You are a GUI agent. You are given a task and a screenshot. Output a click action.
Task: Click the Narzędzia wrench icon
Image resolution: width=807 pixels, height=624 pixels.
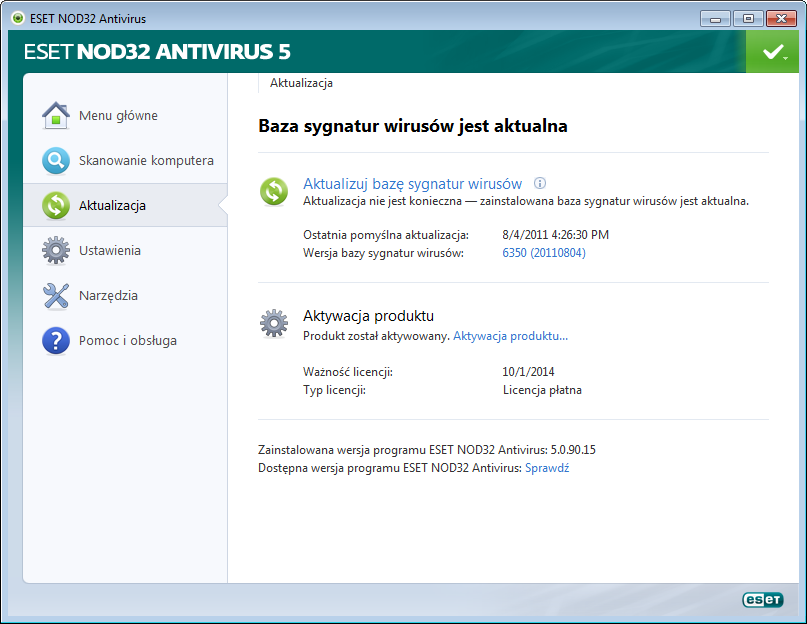click(56, 296)
